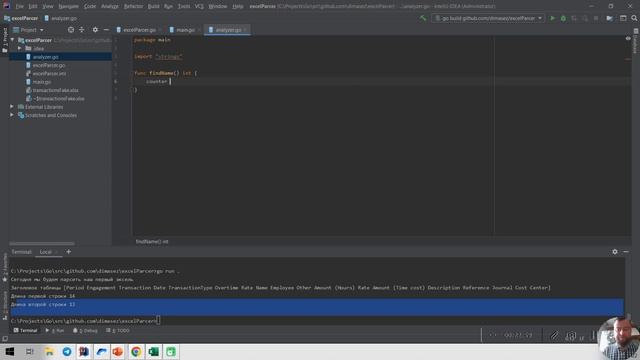Open the Build menu

click(x=153, y=6)
